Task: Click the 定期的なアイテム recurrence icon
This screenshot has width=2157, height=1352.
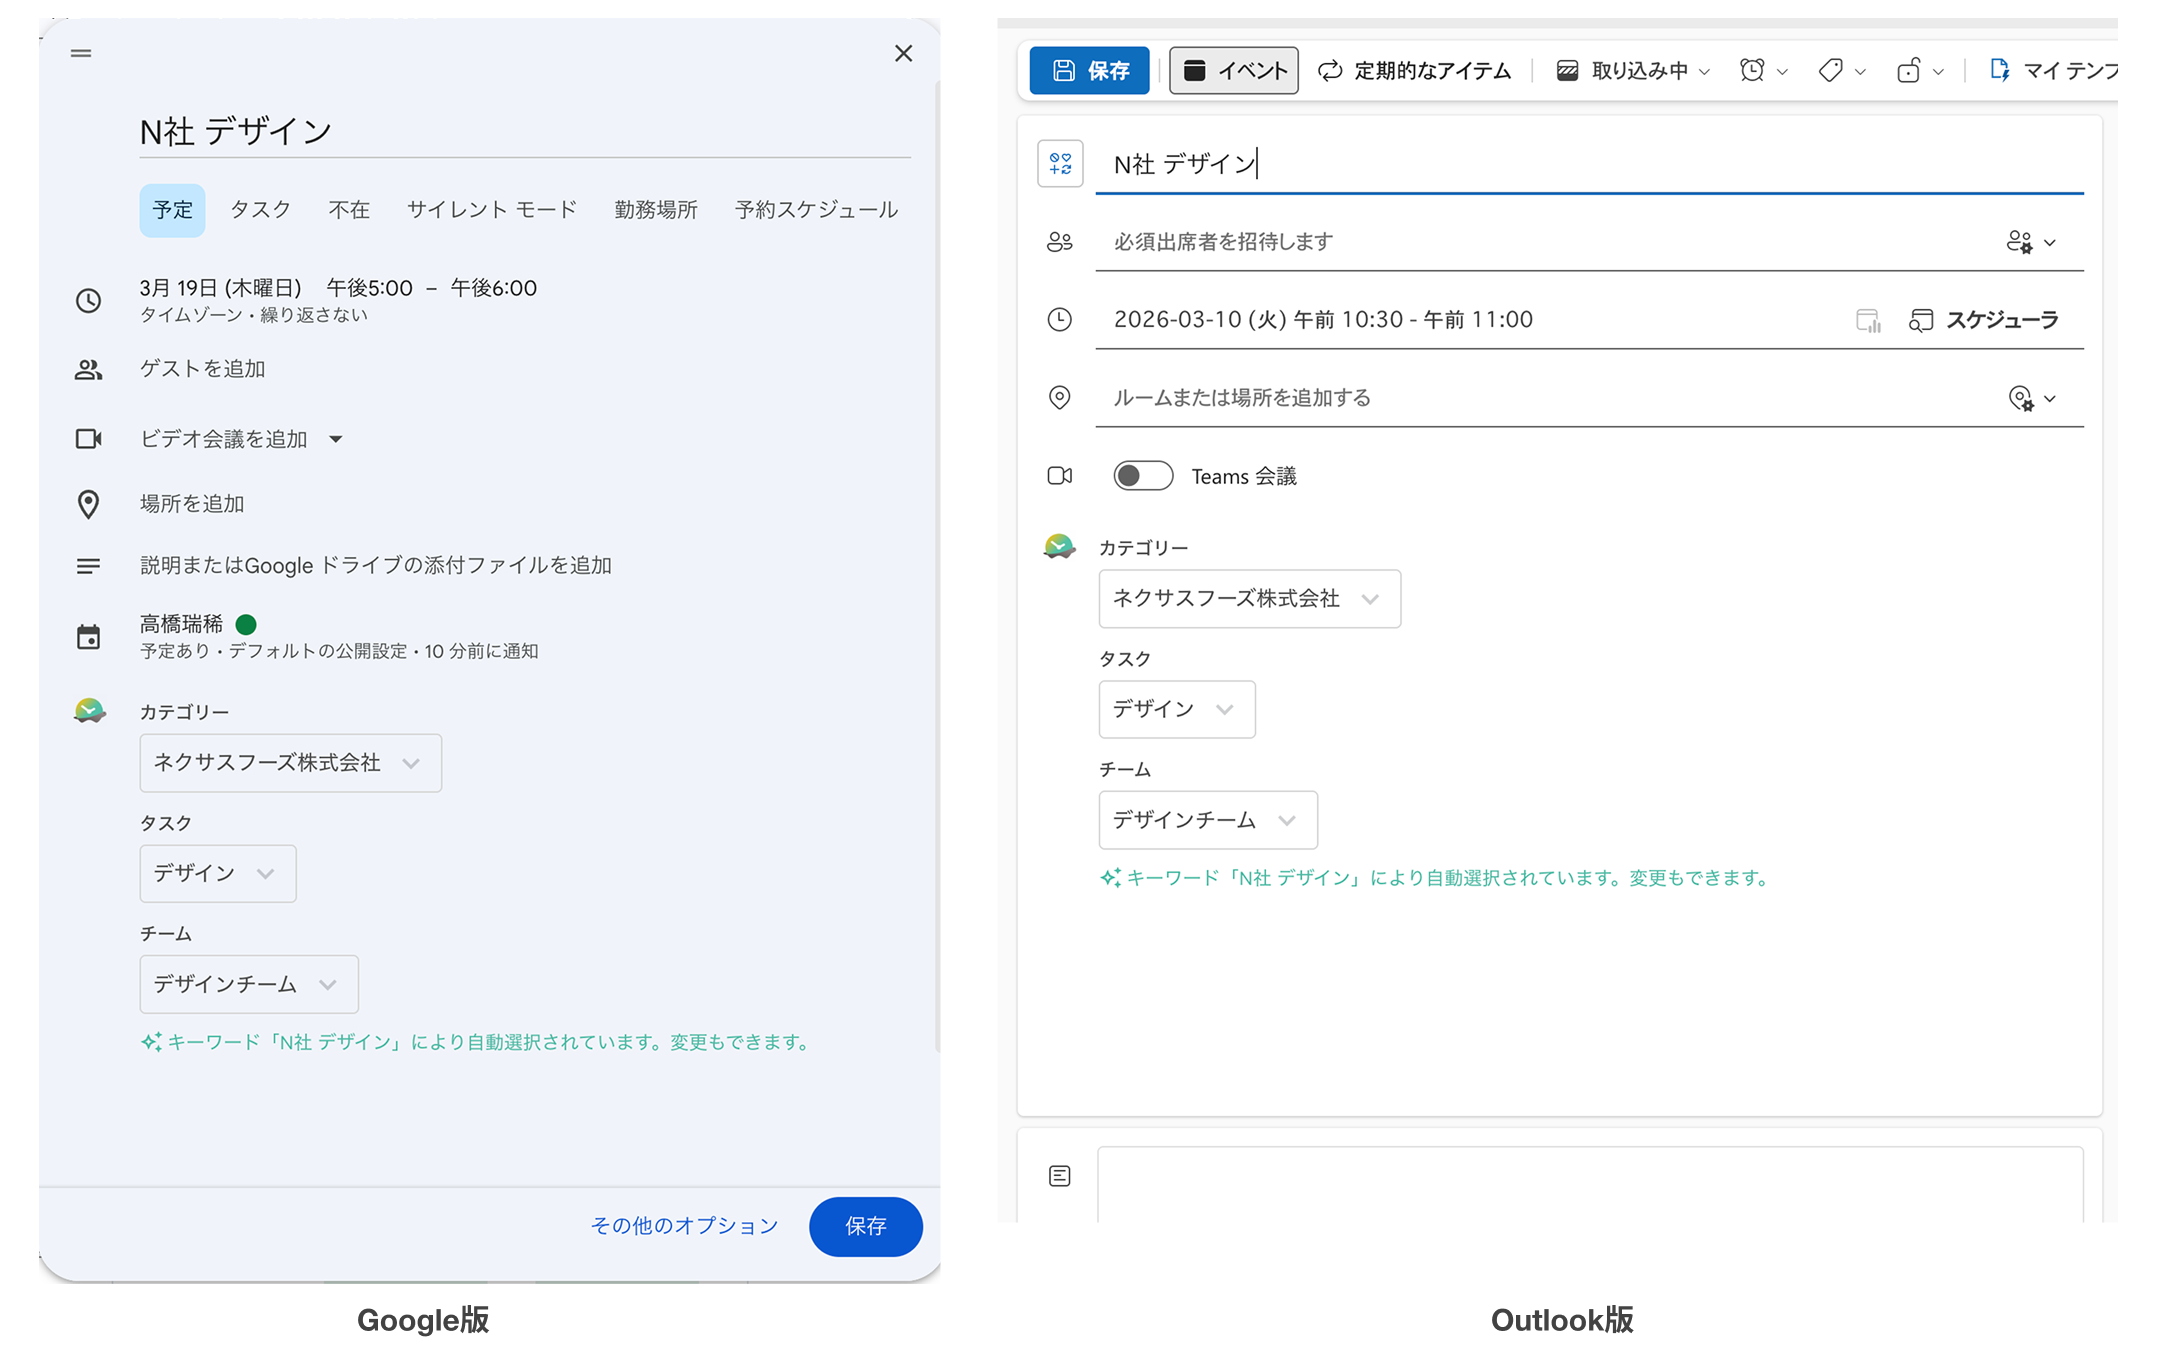Action: (x=1329, y=70)
